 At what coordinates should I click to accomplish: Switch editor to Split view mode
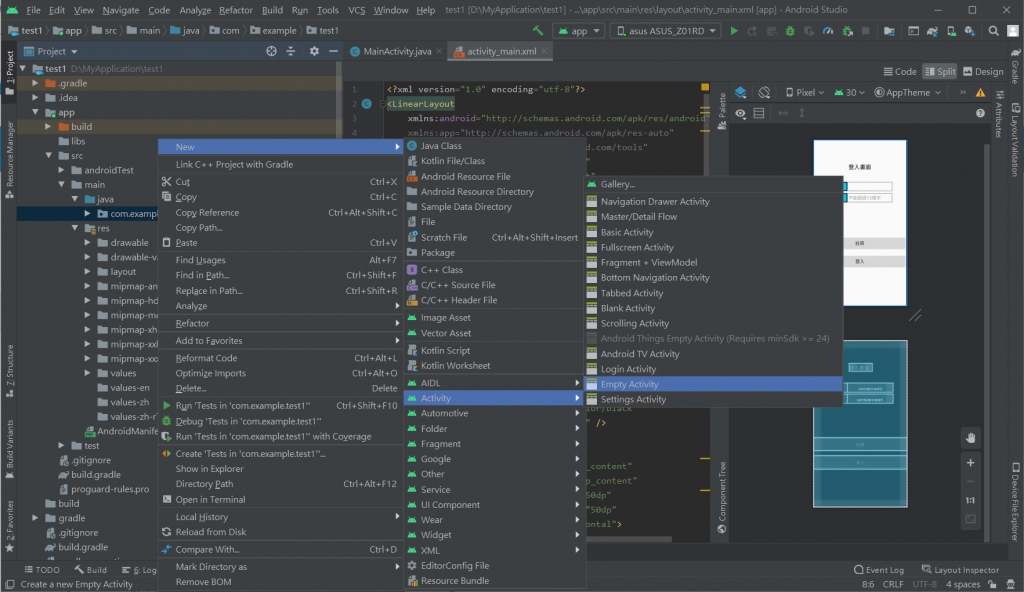click(x=939, y=71)
